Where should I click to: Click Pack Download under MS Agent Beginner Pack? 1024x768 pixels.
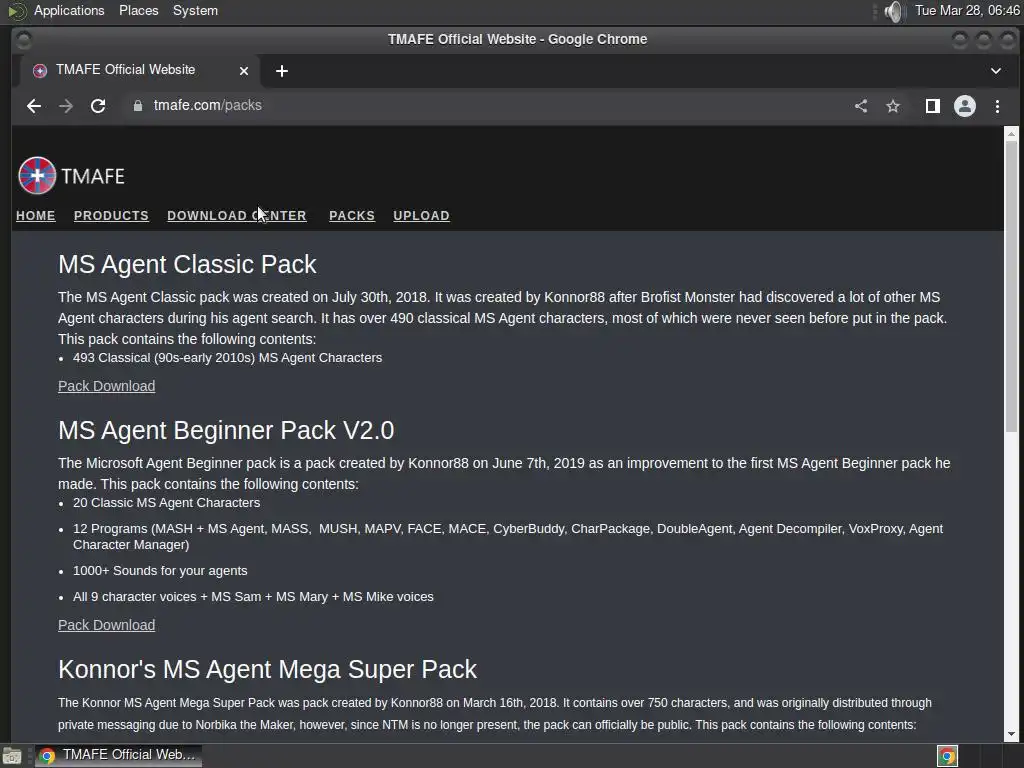click(106, 625)
